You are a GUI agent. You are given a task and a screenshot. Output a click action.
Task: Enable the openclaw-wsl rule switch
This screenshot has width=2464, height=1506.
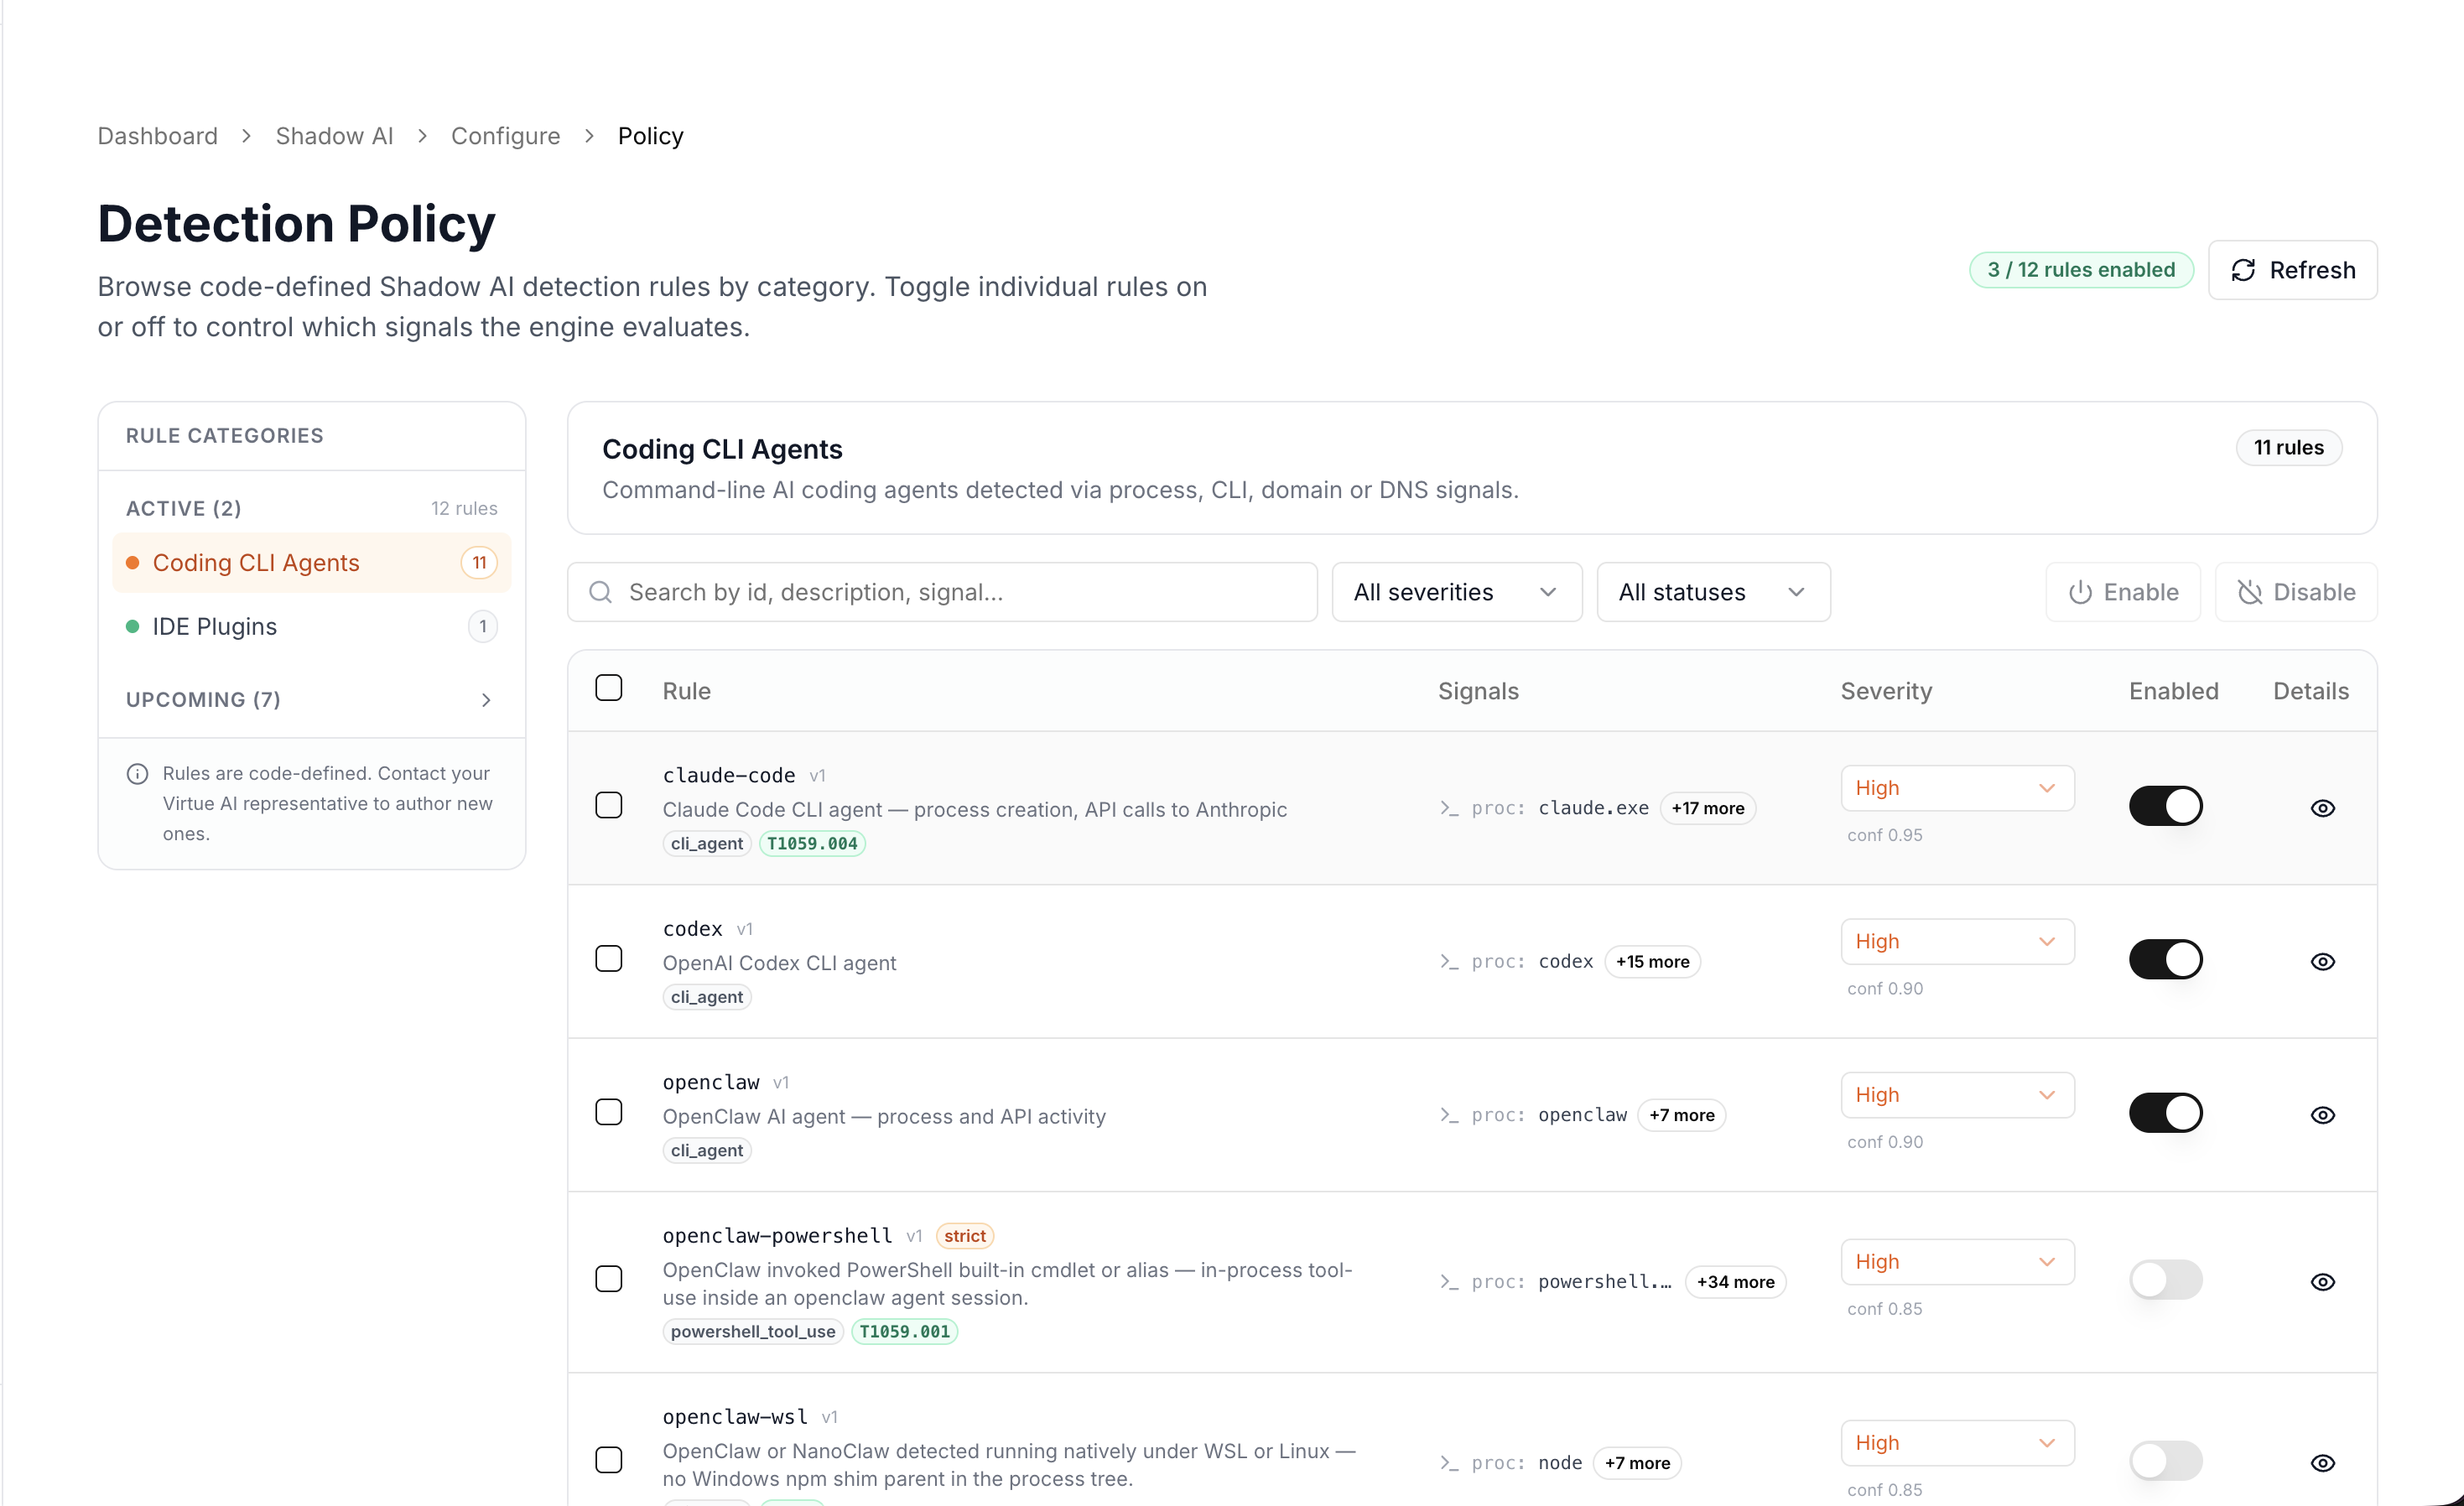(x=2165, y=1461)
